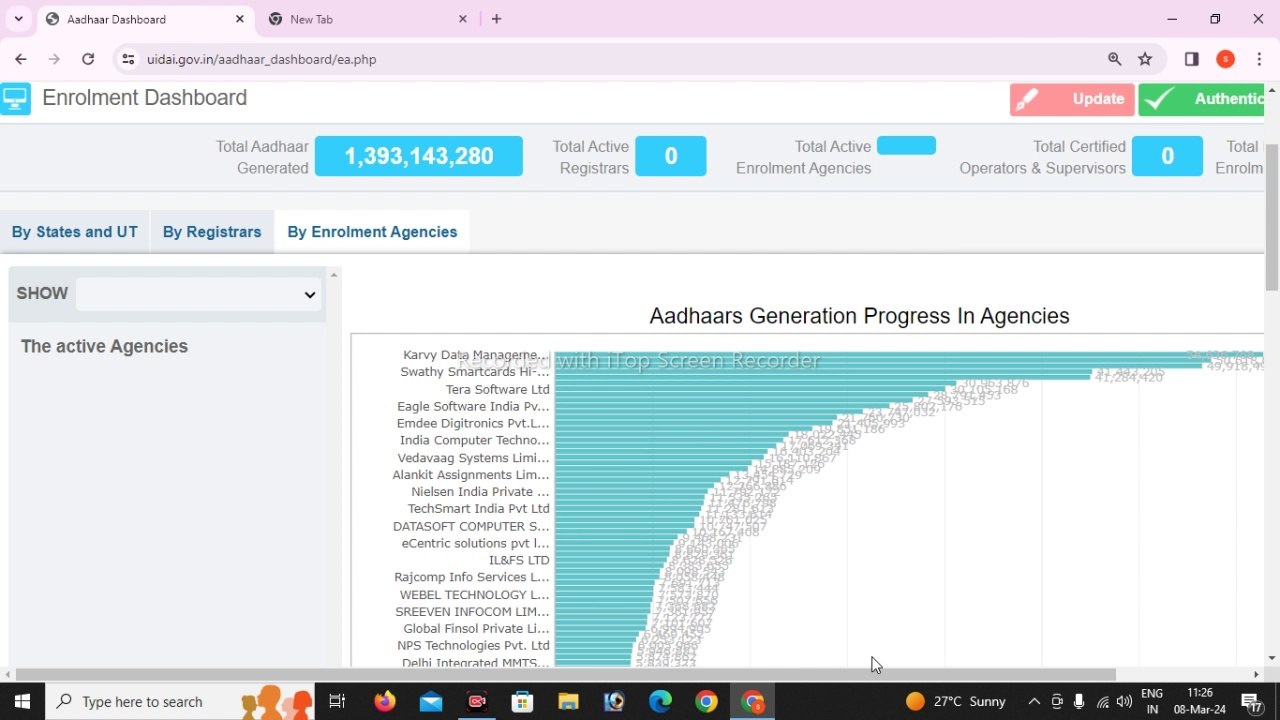
Task: Expand the tab search chevron
Action: 18,19
